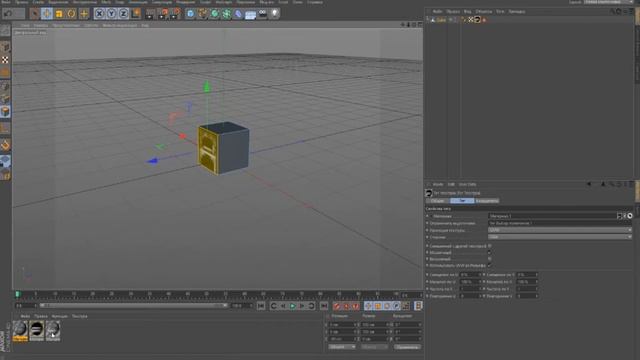640x360 pixels.
Task: Click the Record Active Objects button
Action: coord(337,306)
